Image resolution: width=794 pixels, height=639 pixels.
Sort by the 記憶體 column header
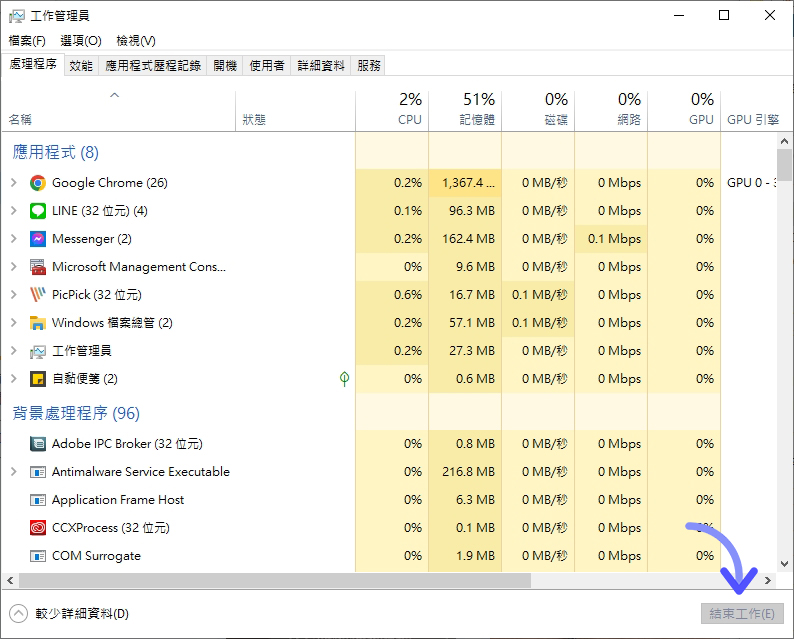(465, 111)
